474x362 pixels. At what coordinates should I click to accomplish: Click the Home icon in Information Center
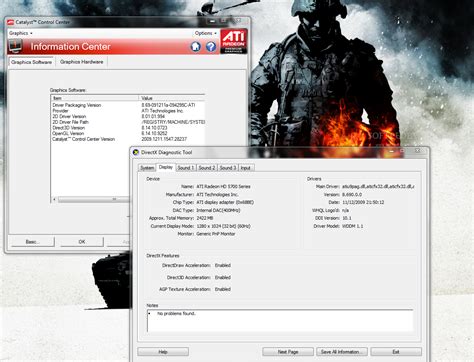(196, 46)
